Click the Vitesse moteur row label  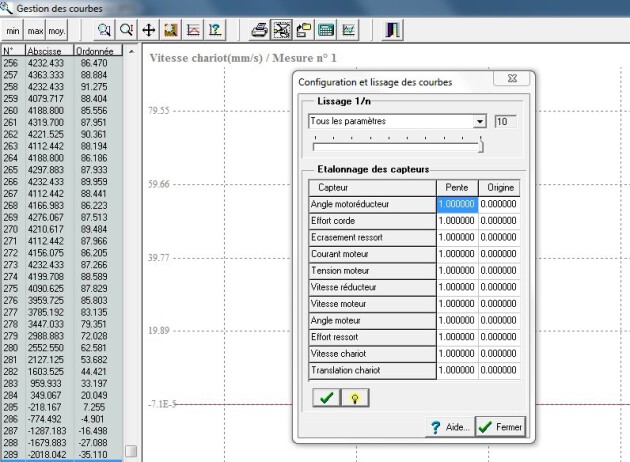point(372,304)
